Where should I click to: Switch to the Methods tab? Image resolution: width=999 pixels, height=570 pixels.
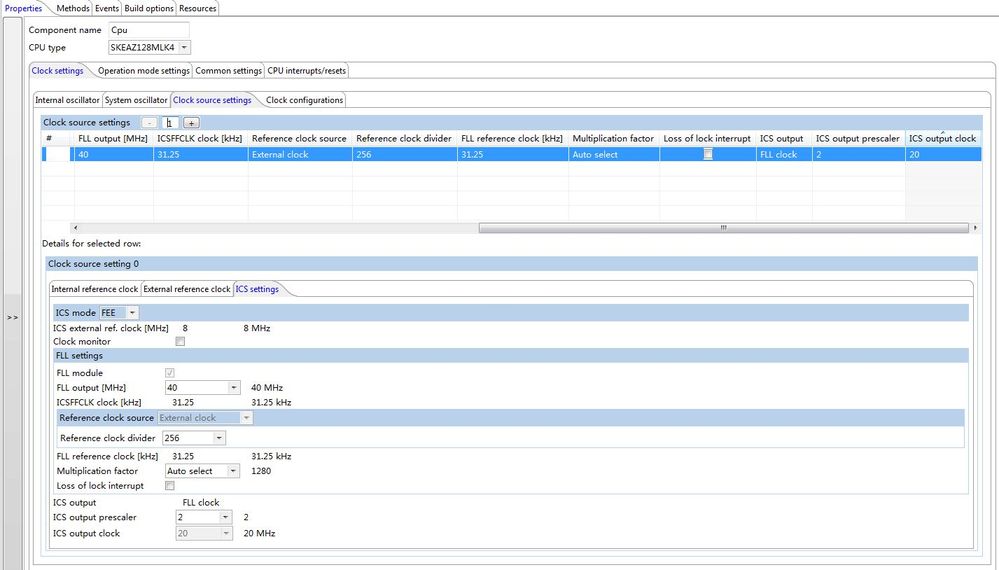[x=73, y=8]
